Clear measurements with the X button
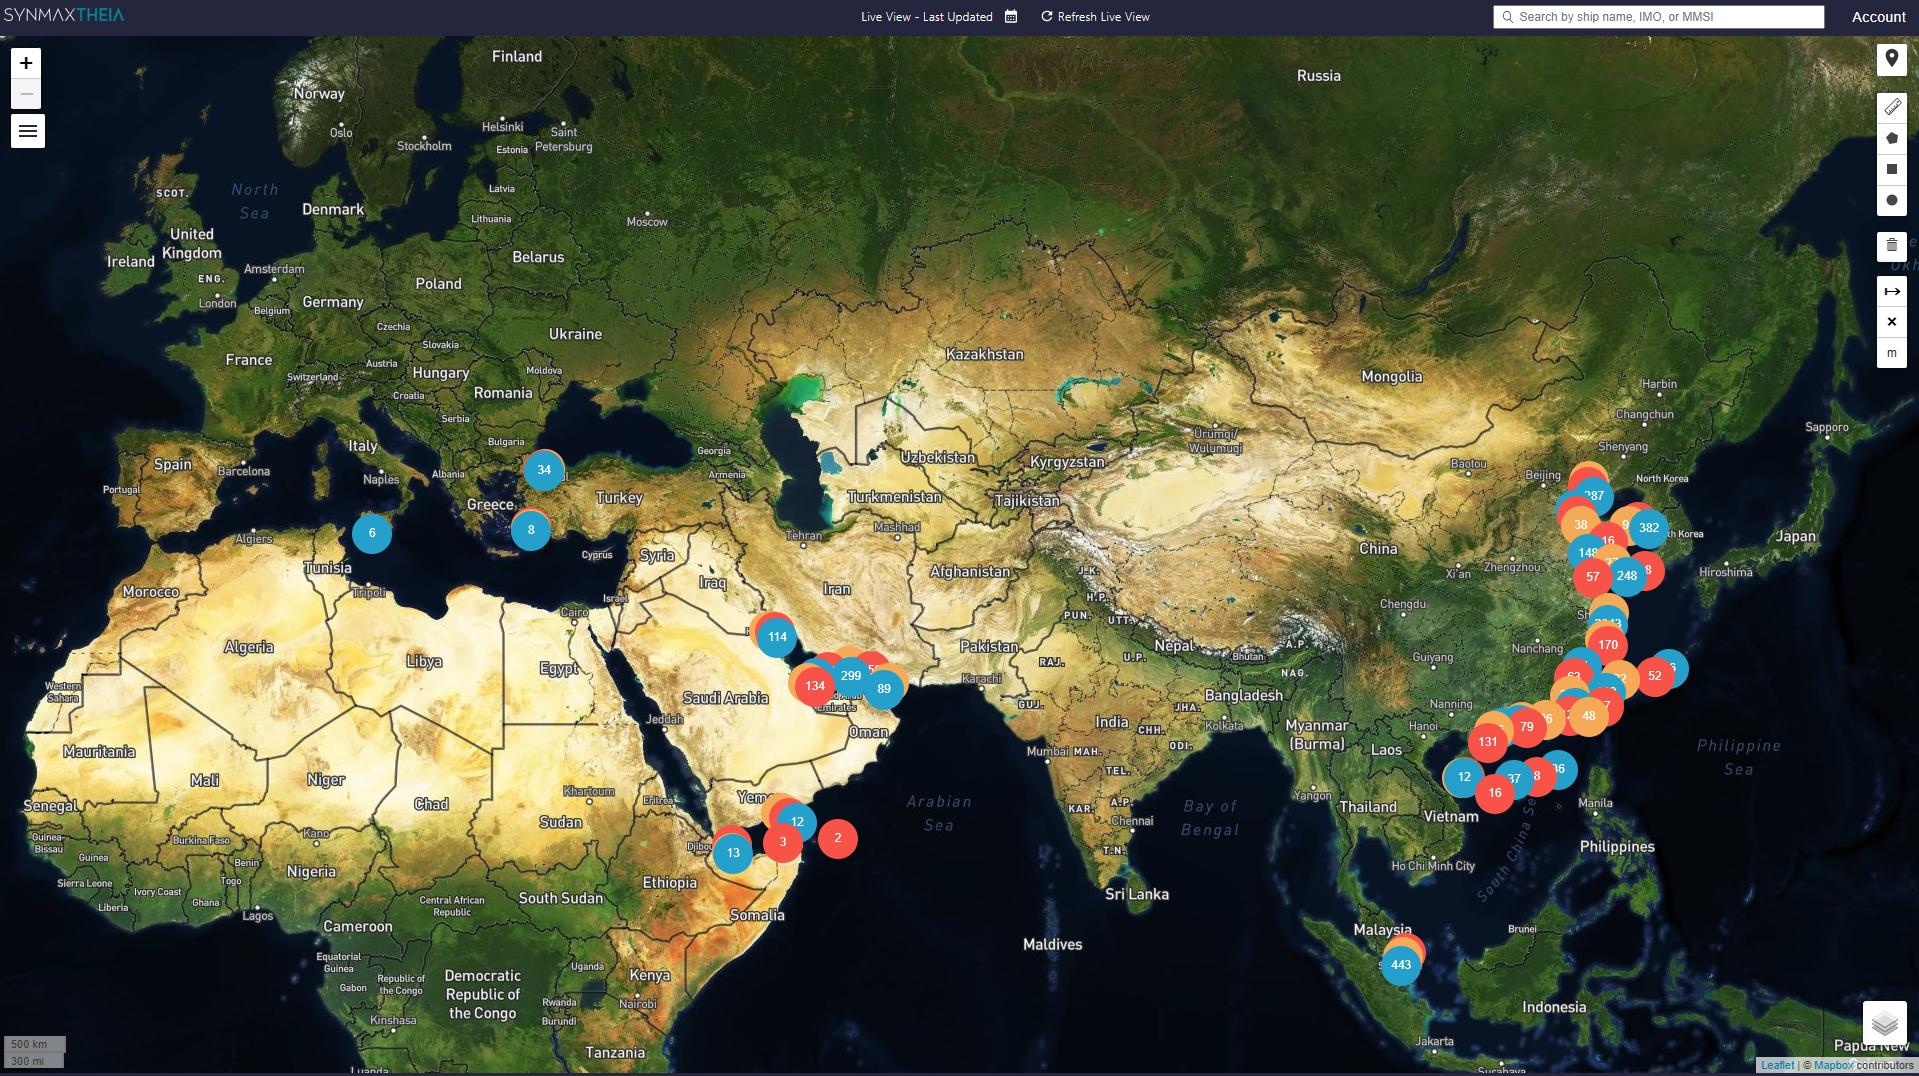Screen dimensions: 1919x1076 (x=1891, y=322)
